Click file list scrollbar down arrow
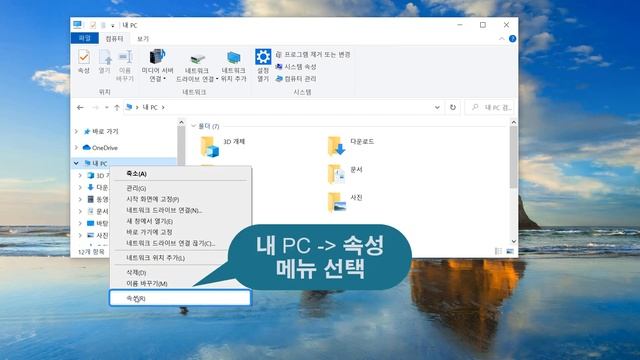Screen dimensions: 640x360 513,242
